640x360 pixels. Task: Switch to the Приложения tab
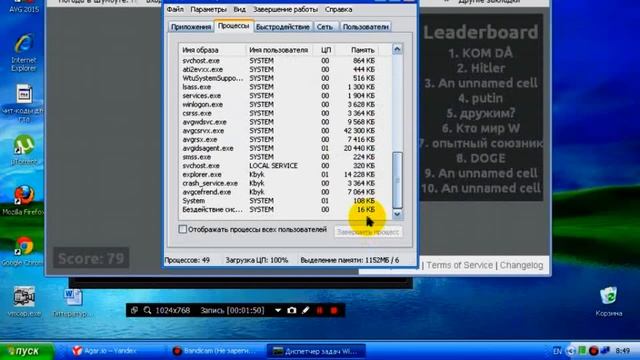tap(191, 27)
